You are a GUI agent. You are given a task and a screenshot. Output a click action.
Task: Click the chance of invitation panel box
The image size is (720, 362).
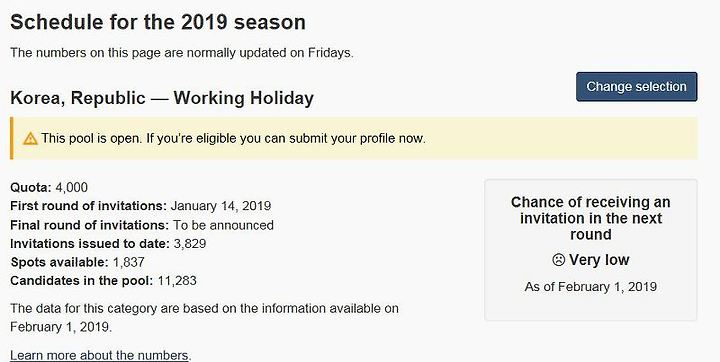coord(591,250)
